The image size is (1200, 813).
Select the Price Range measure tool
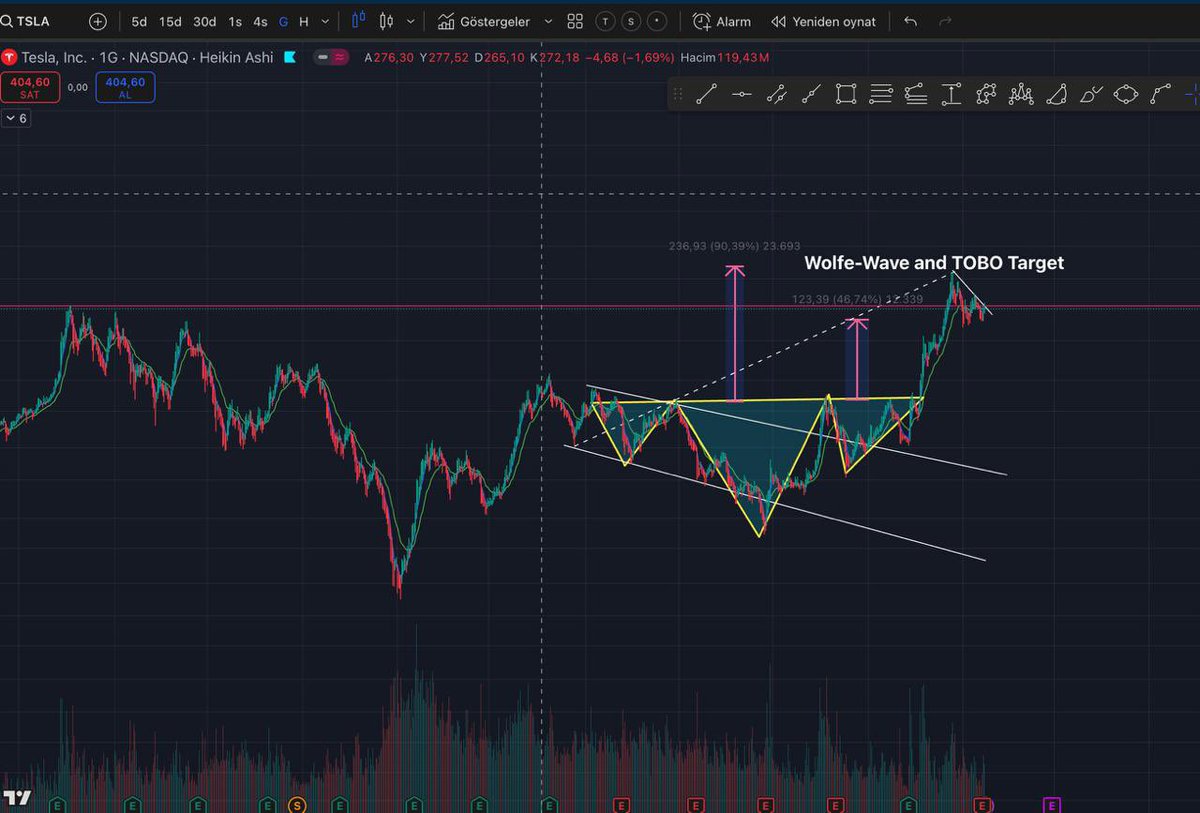(x=951, y=95)
